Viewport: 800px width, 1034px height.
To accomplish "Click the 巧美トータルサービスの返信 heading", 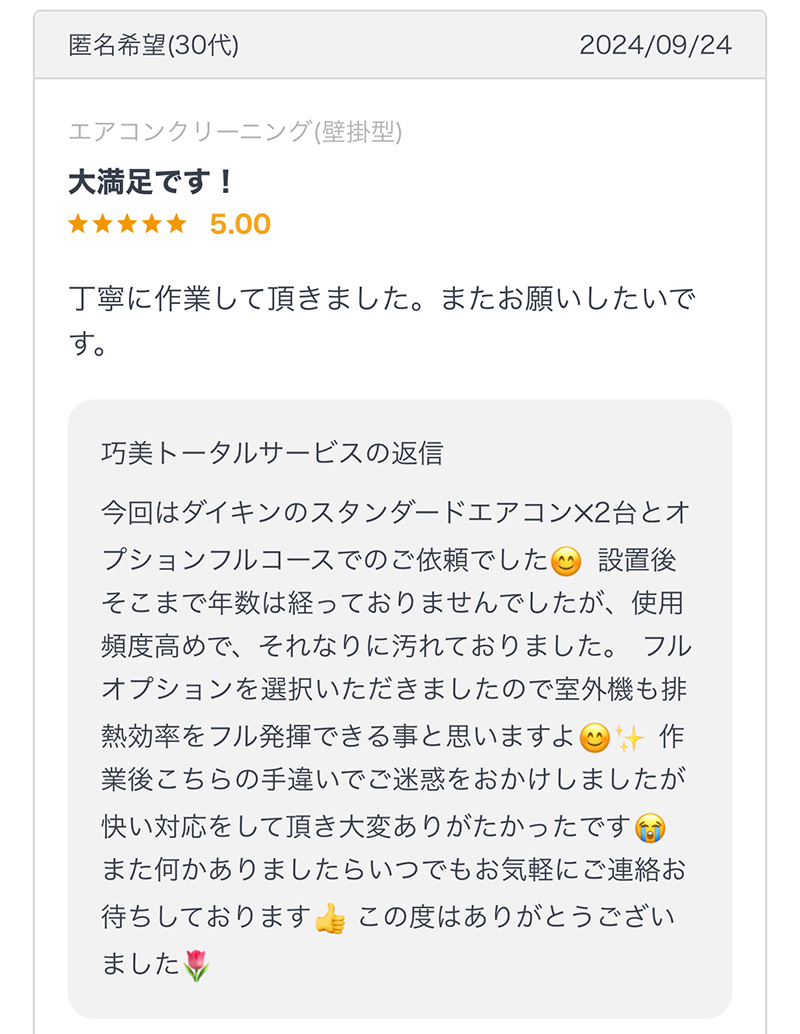I will (x=272, y=454).
